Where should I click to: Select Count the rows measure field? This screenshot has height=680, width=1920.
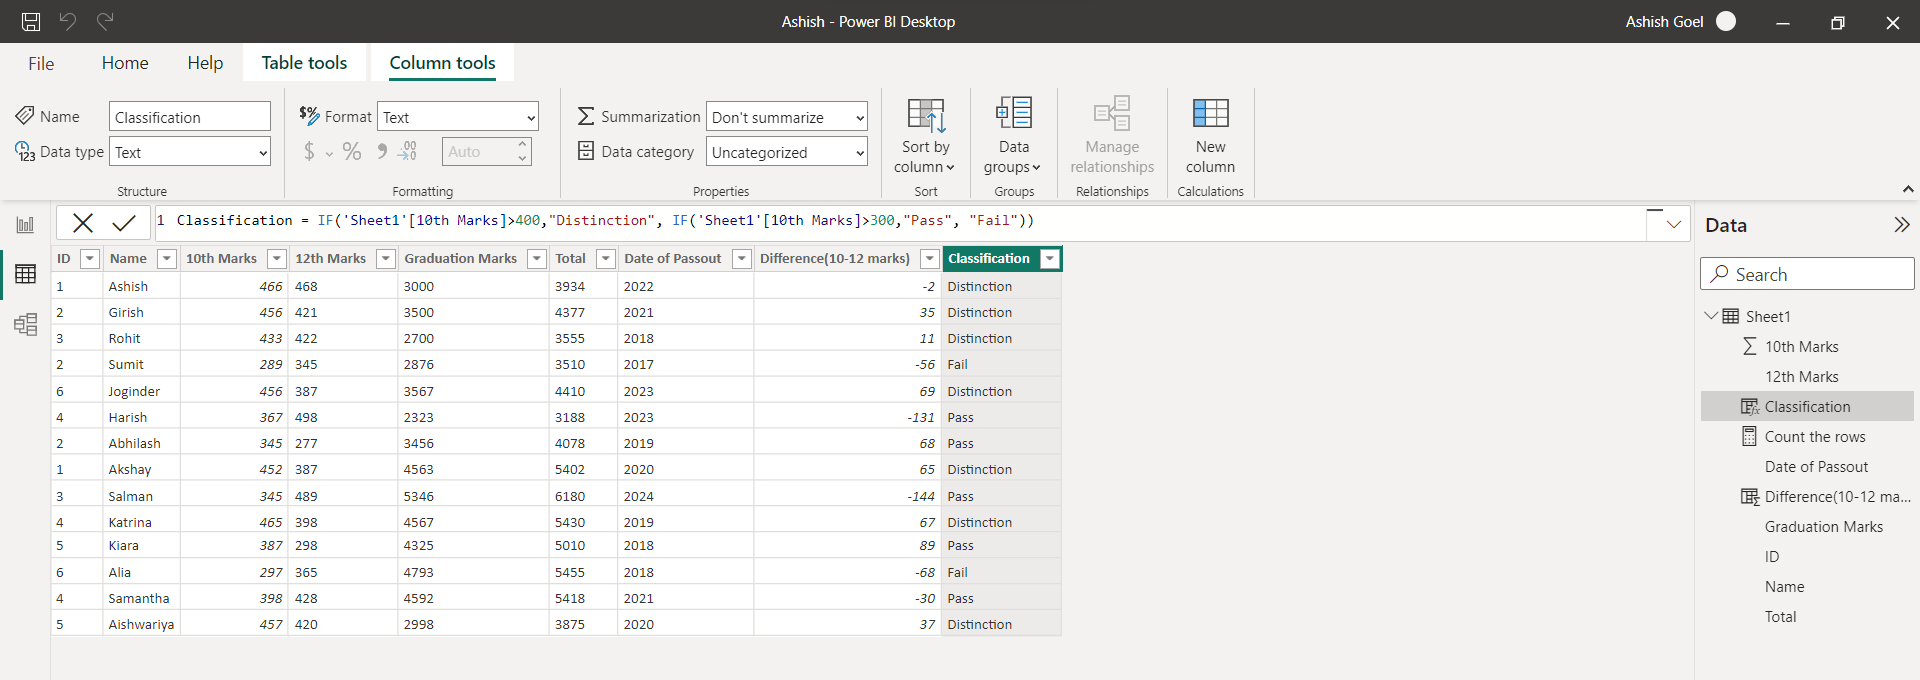click(1814, 437)
